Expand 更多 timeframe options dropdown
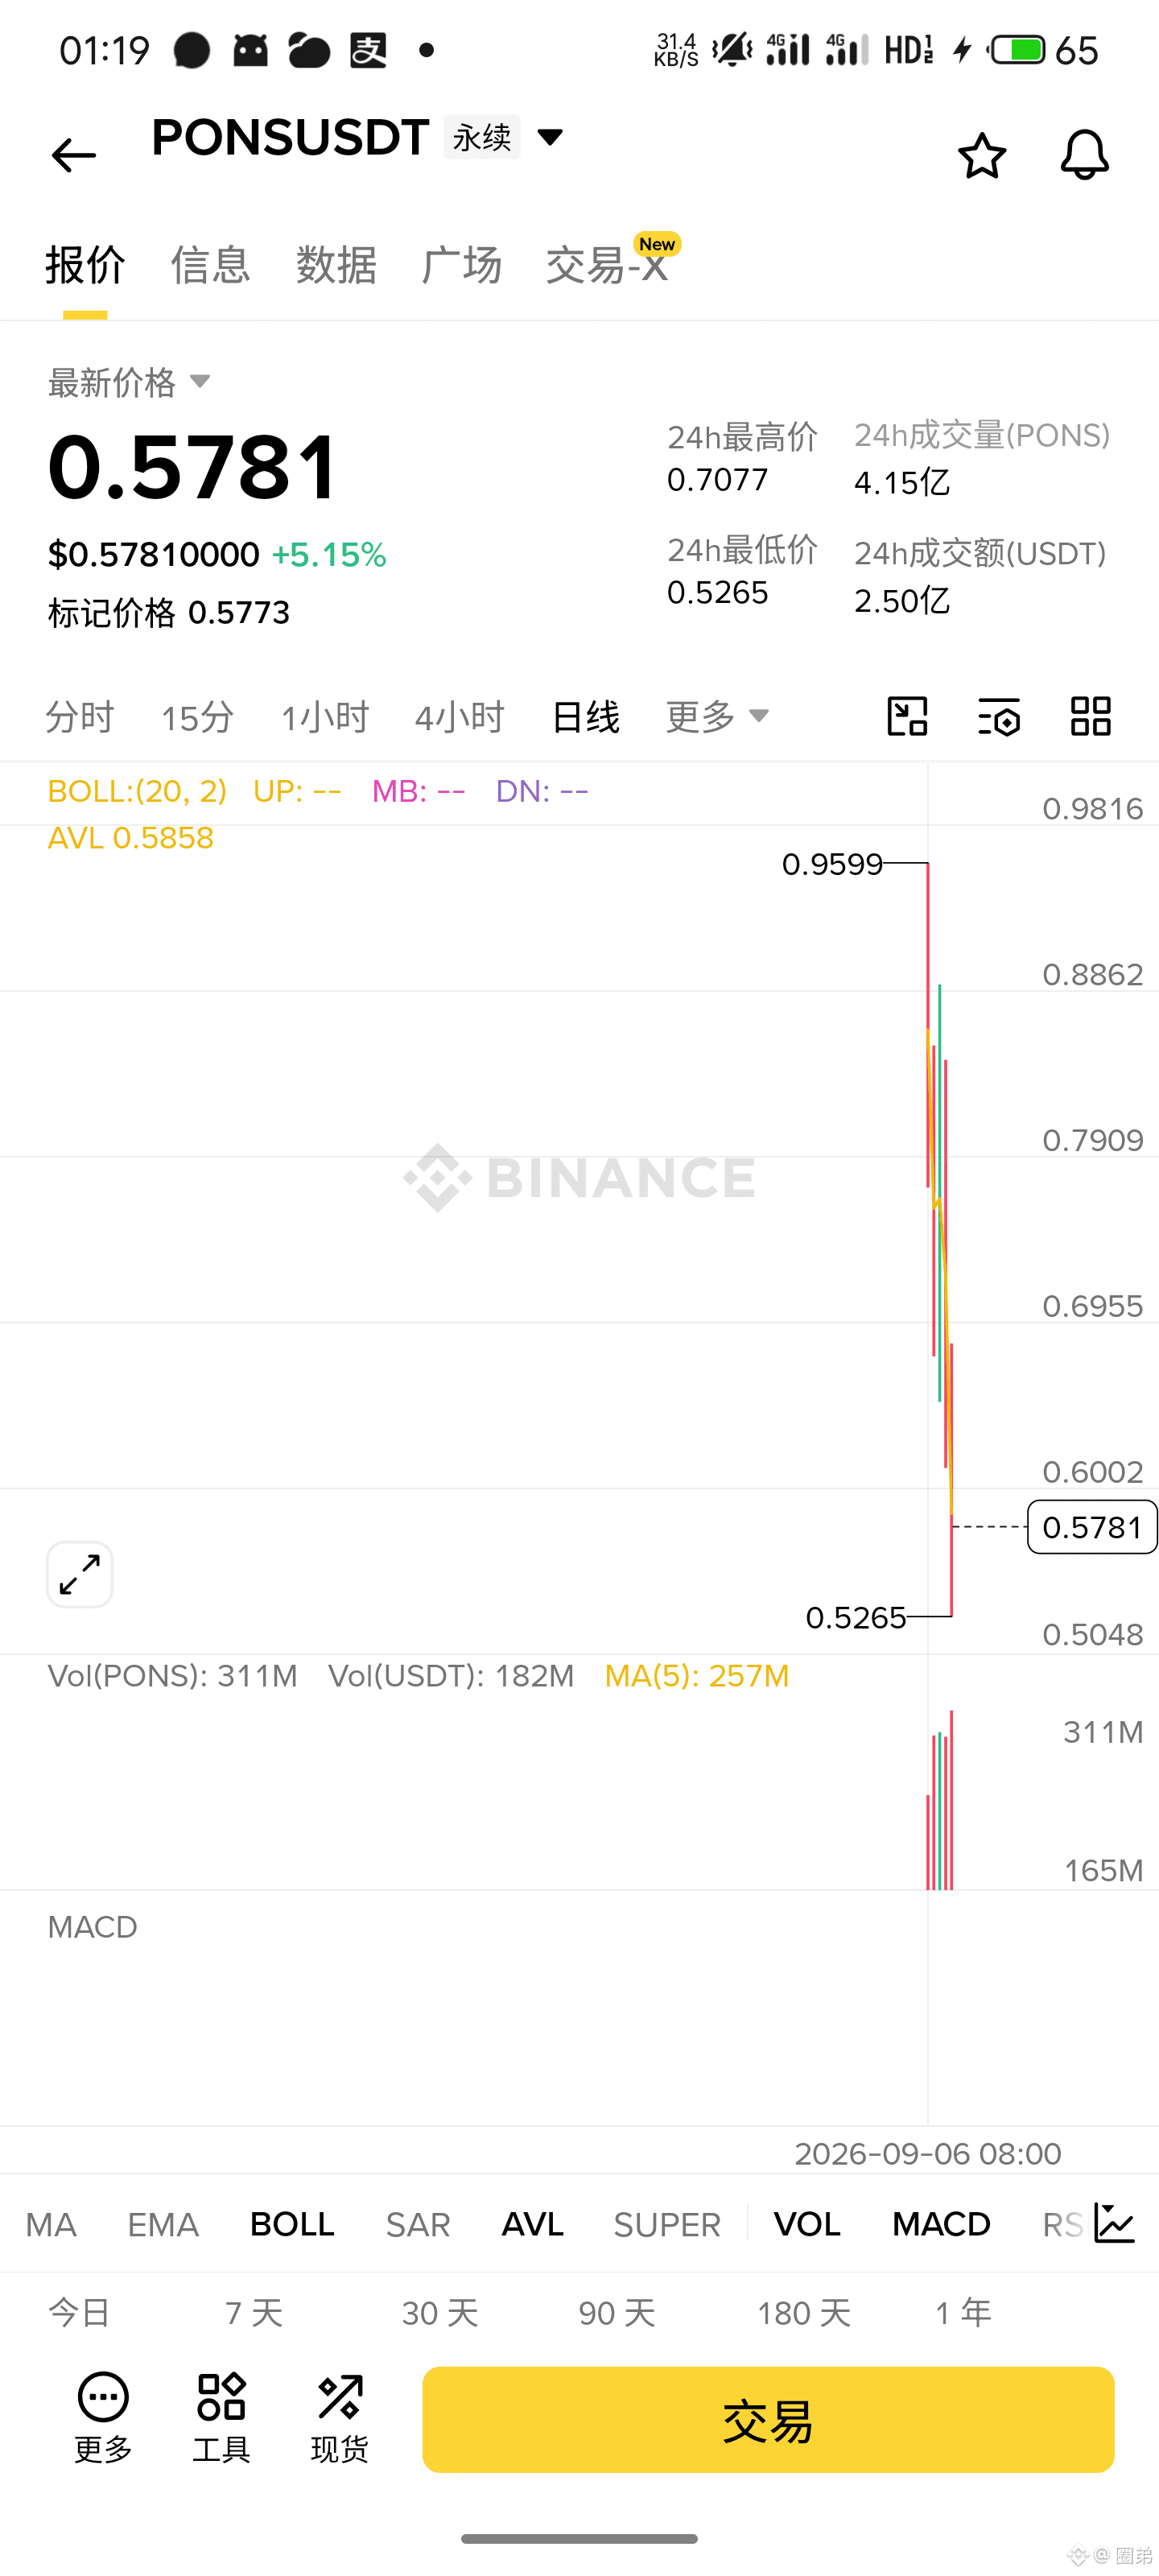Image resolution: width=1159 pixels, height=2576 pixels. pos(717,716)
